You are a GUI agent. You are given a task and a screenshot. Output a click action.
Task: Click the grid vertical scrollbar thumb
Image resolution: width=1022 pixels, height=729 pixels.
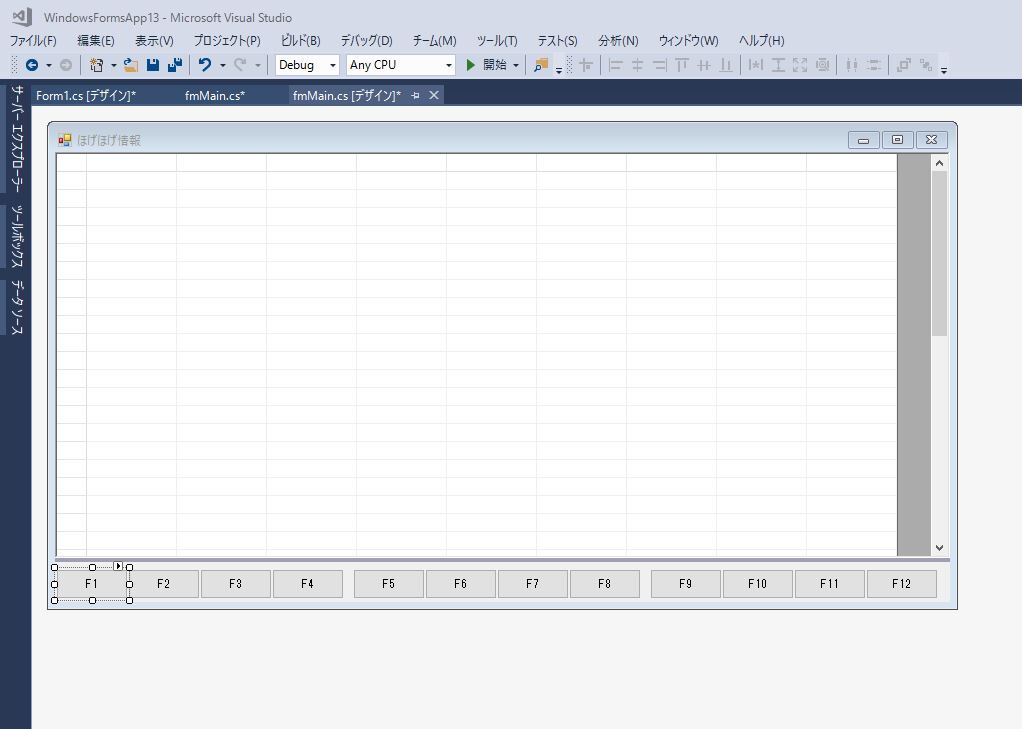coord(939,254)
